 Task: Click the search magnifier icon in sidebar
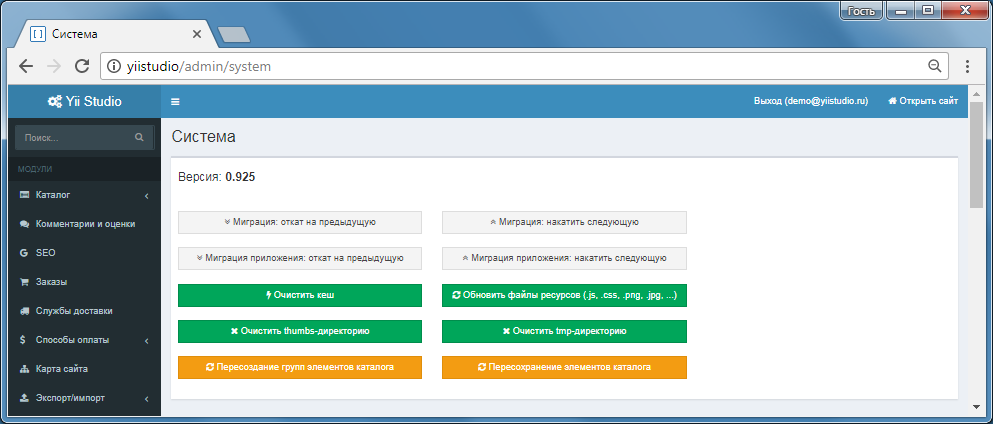click(139, 137)
